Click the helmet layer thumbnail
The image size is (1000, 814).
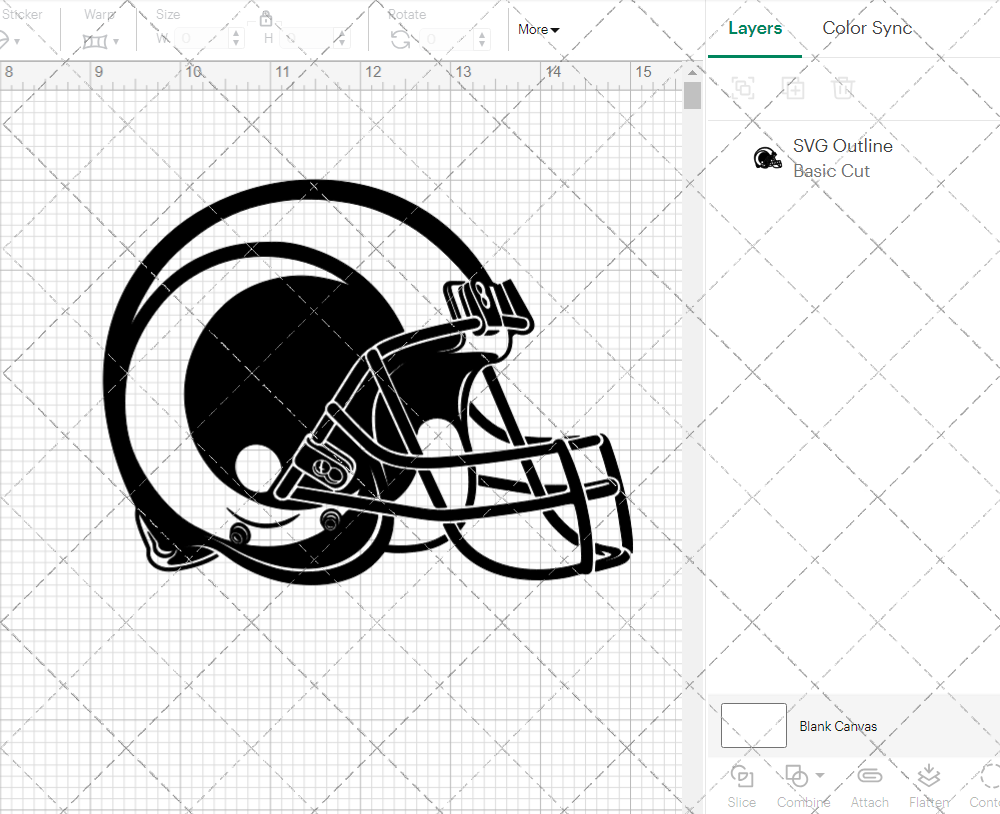(x=768, y=158)
